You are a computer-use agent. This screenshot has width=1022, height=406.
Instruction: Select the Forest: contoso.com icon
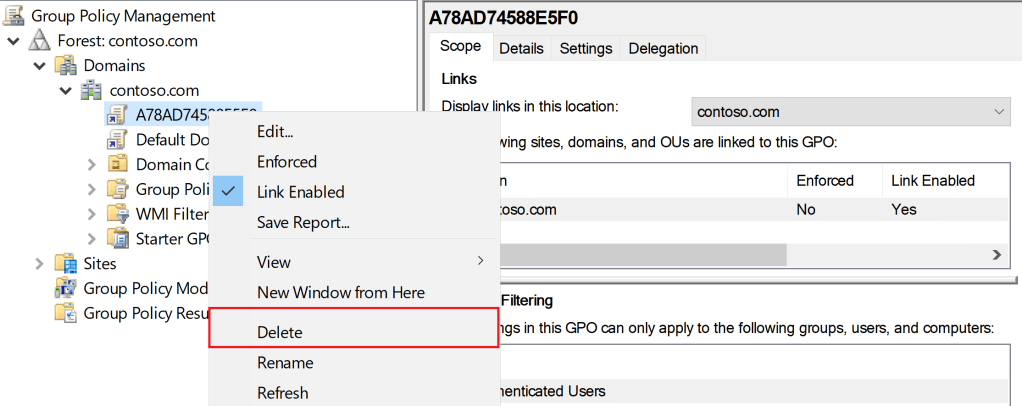tap(41, 41)
